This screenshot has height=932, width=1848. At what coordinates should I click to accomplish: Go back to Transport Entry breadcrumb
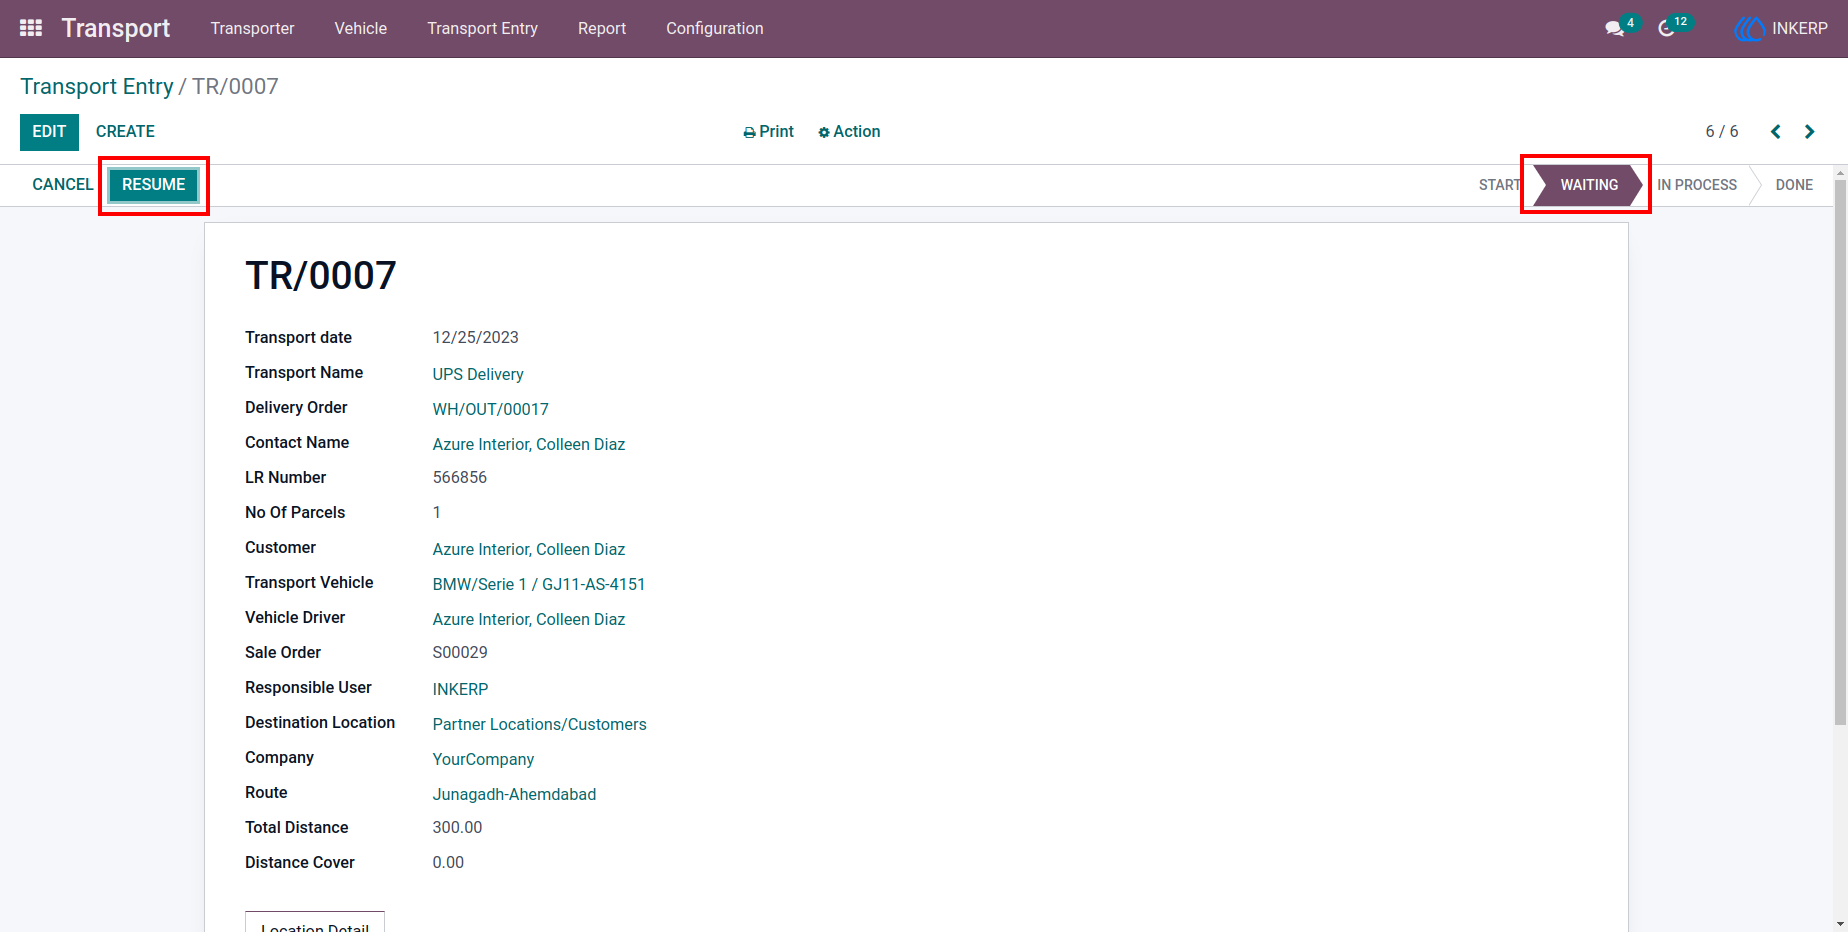97,87
